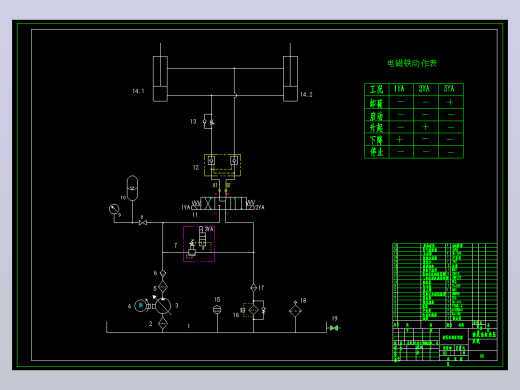Click the right hydraulic cylinder 14.2 symbol
This screenshot has width=520, height=390.
coord(290,78)
